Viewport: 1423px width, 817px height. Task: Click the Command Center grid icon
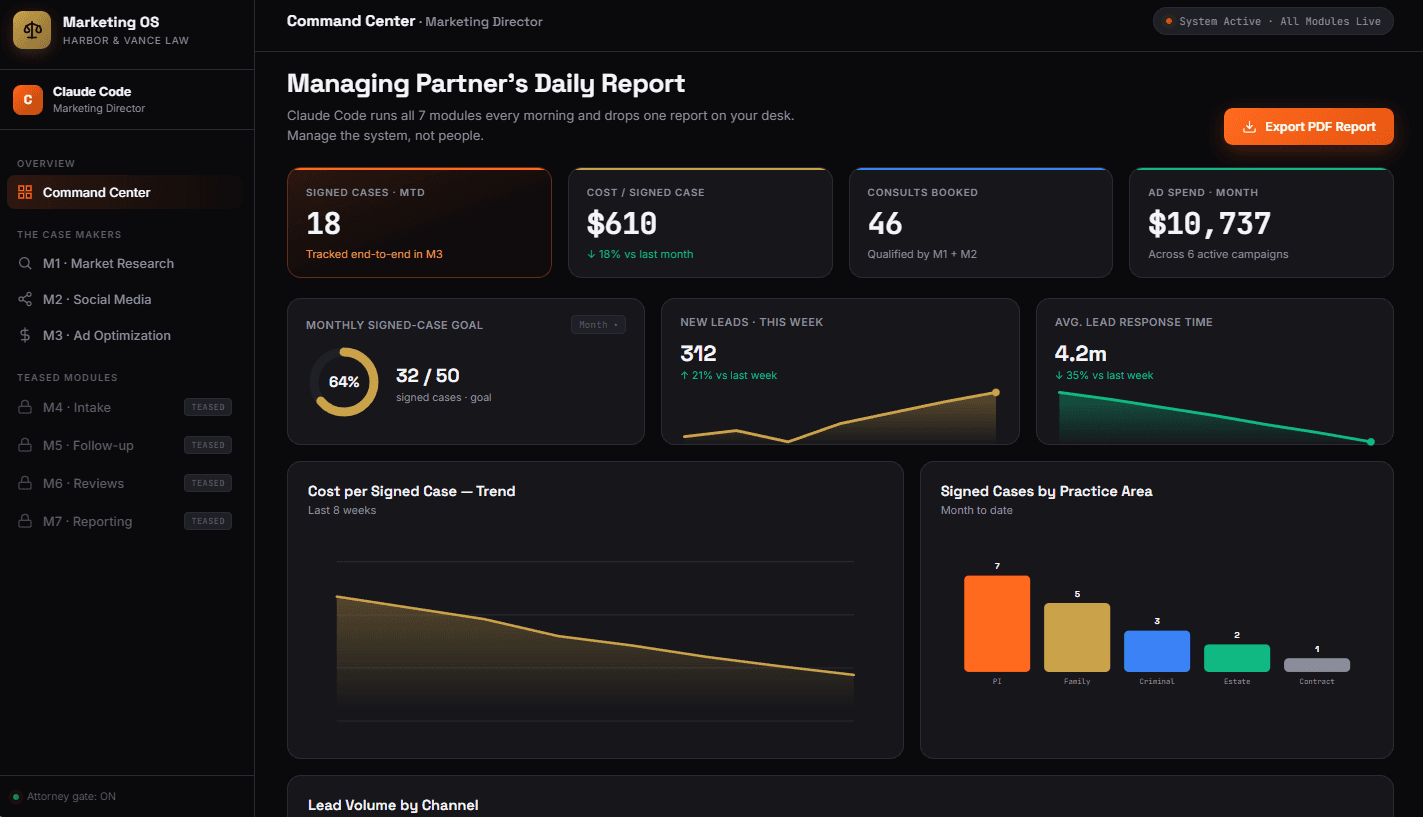tap(25, 192)
